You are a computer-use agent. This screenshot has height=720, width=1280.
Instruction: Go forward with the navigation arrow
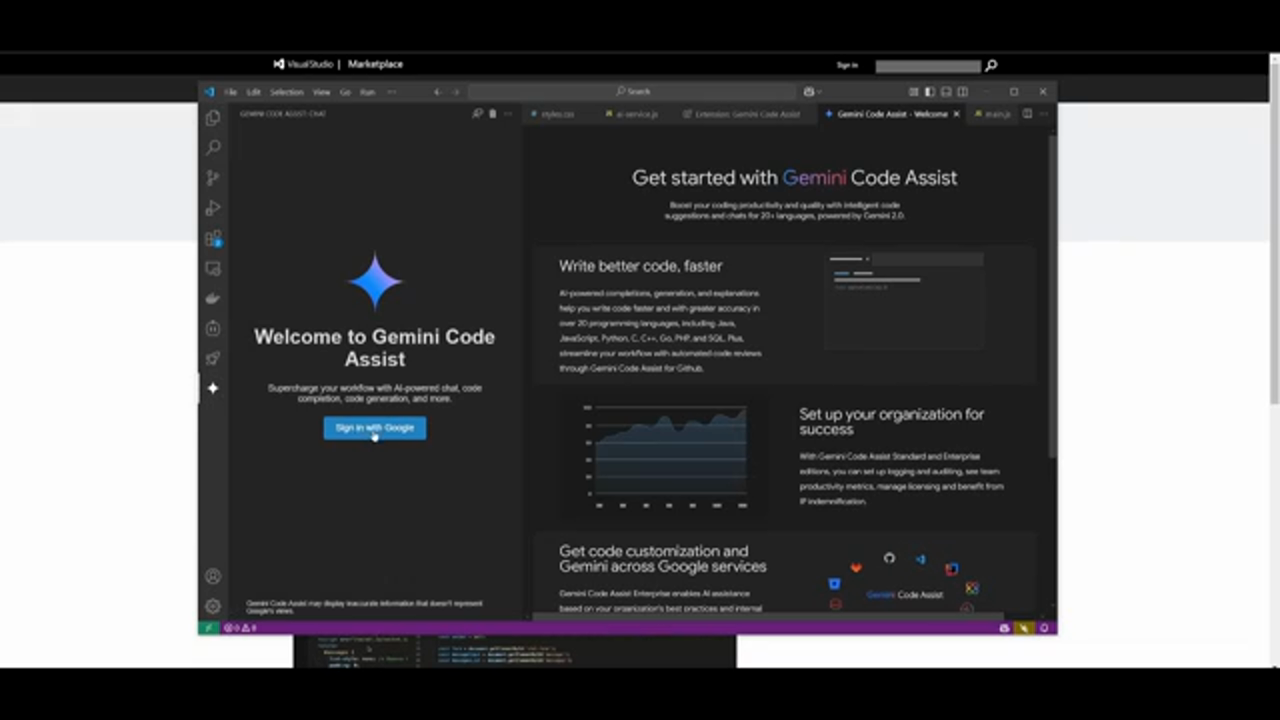pos(456,92)
